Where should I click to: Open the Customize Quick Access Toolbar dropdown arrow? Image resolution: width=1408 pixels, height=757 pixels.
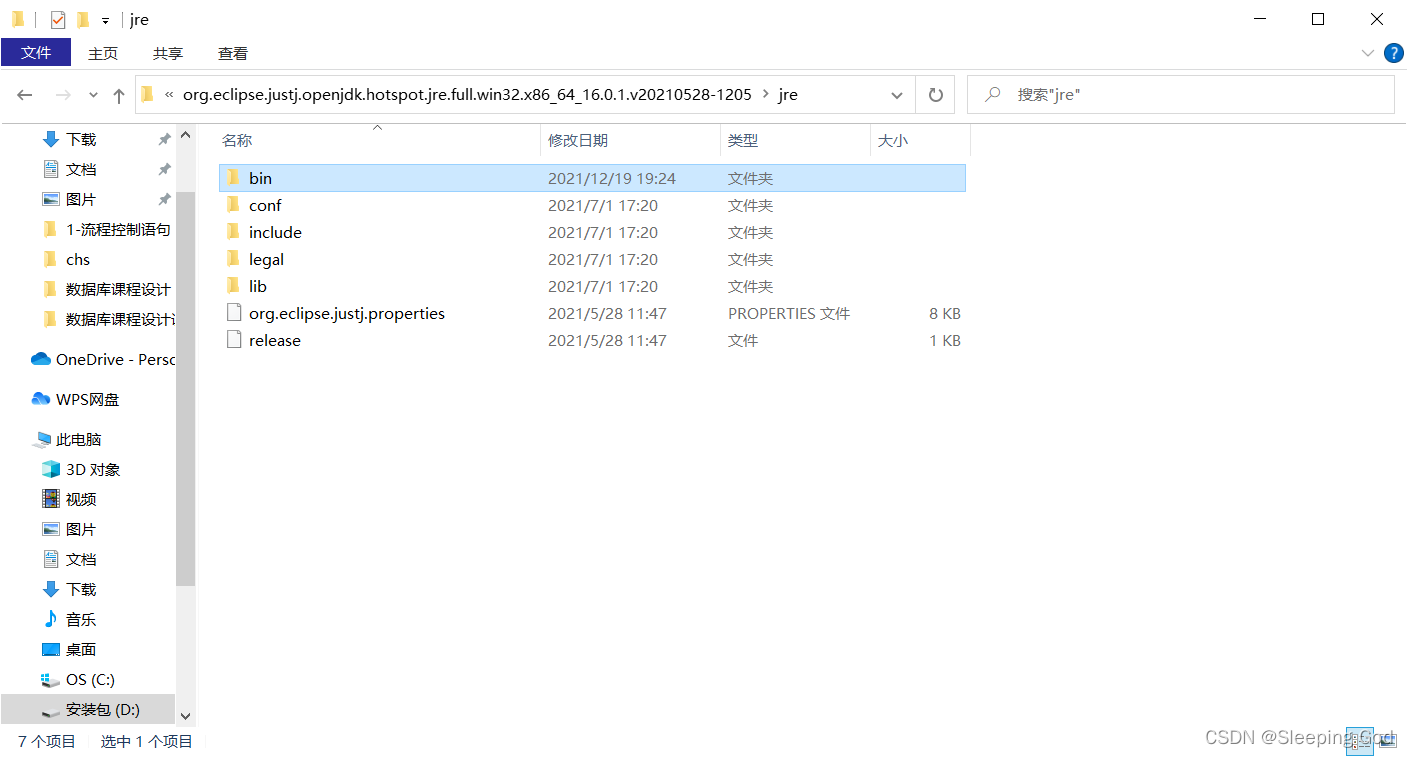(105, 20)
